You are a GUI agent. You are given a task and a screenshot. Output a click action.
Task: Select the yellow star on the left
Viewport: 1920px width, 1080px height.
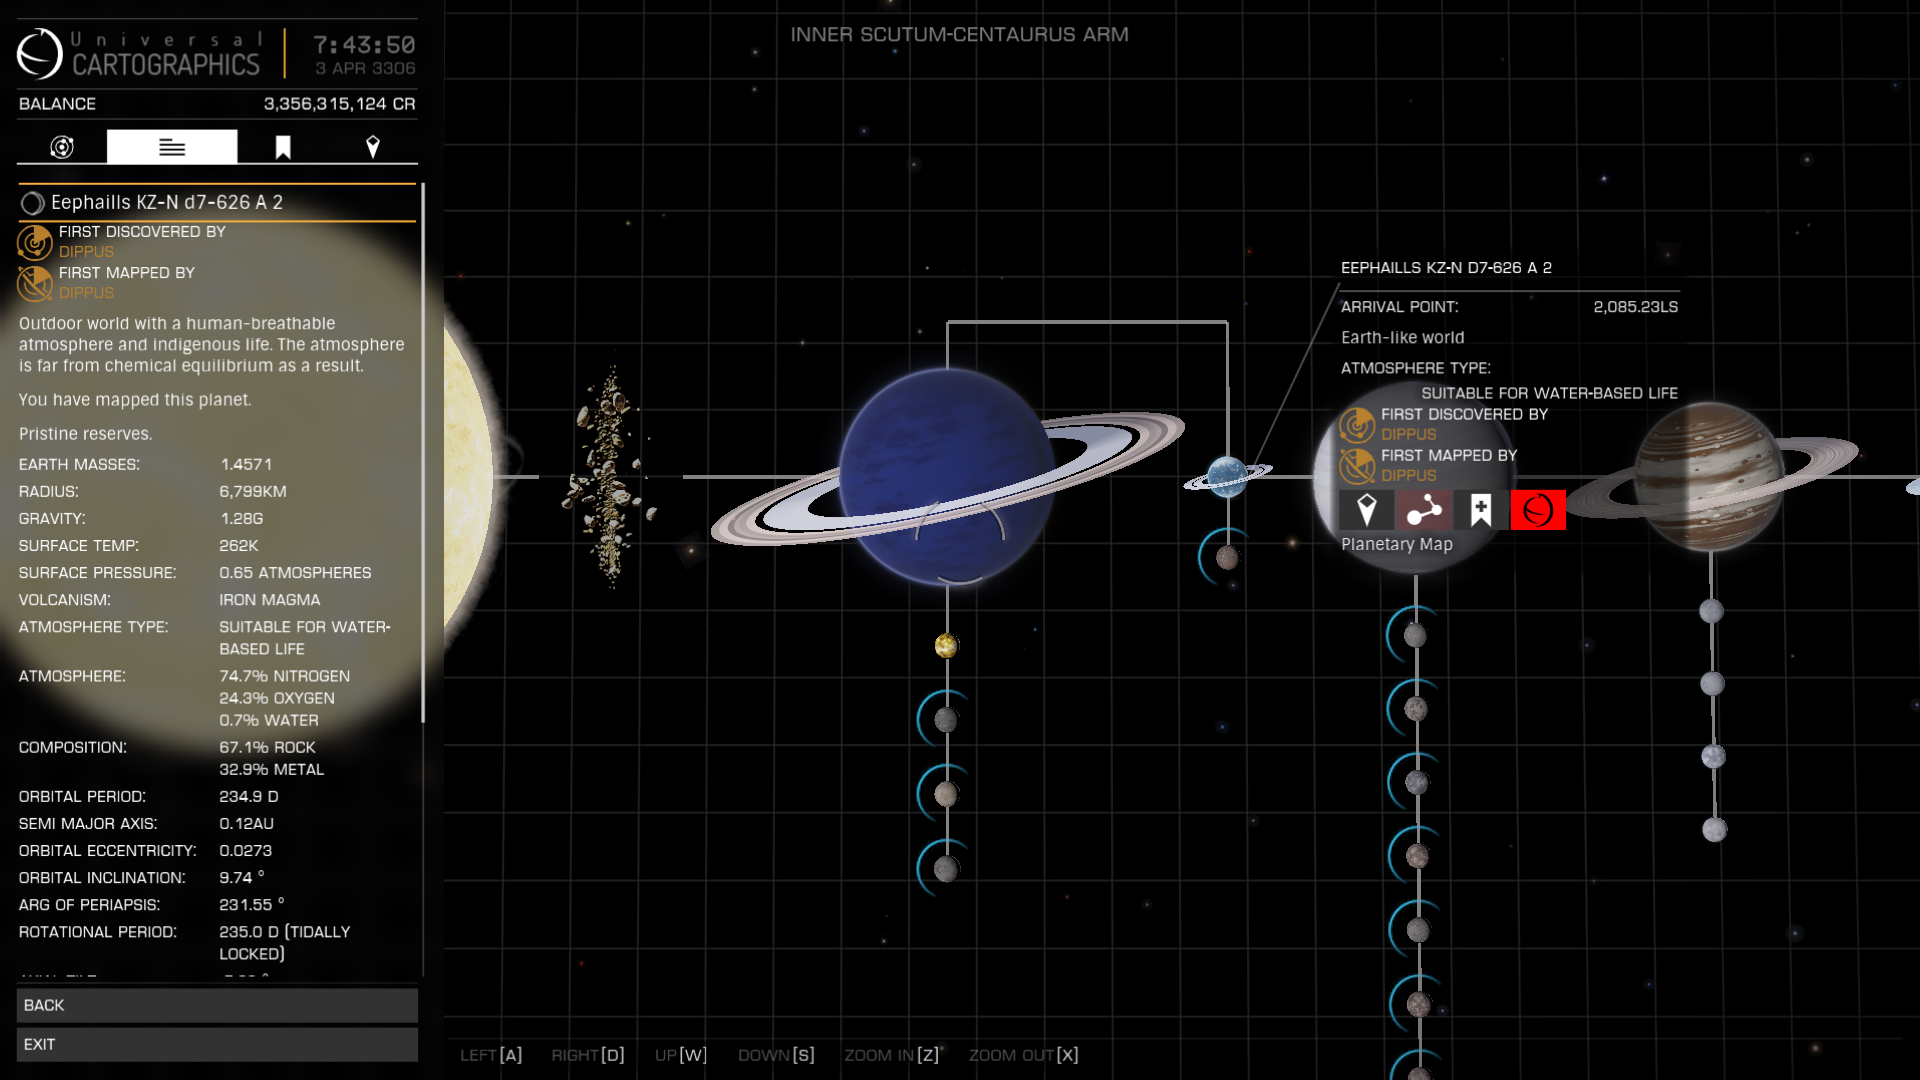(x=467, y=477)
